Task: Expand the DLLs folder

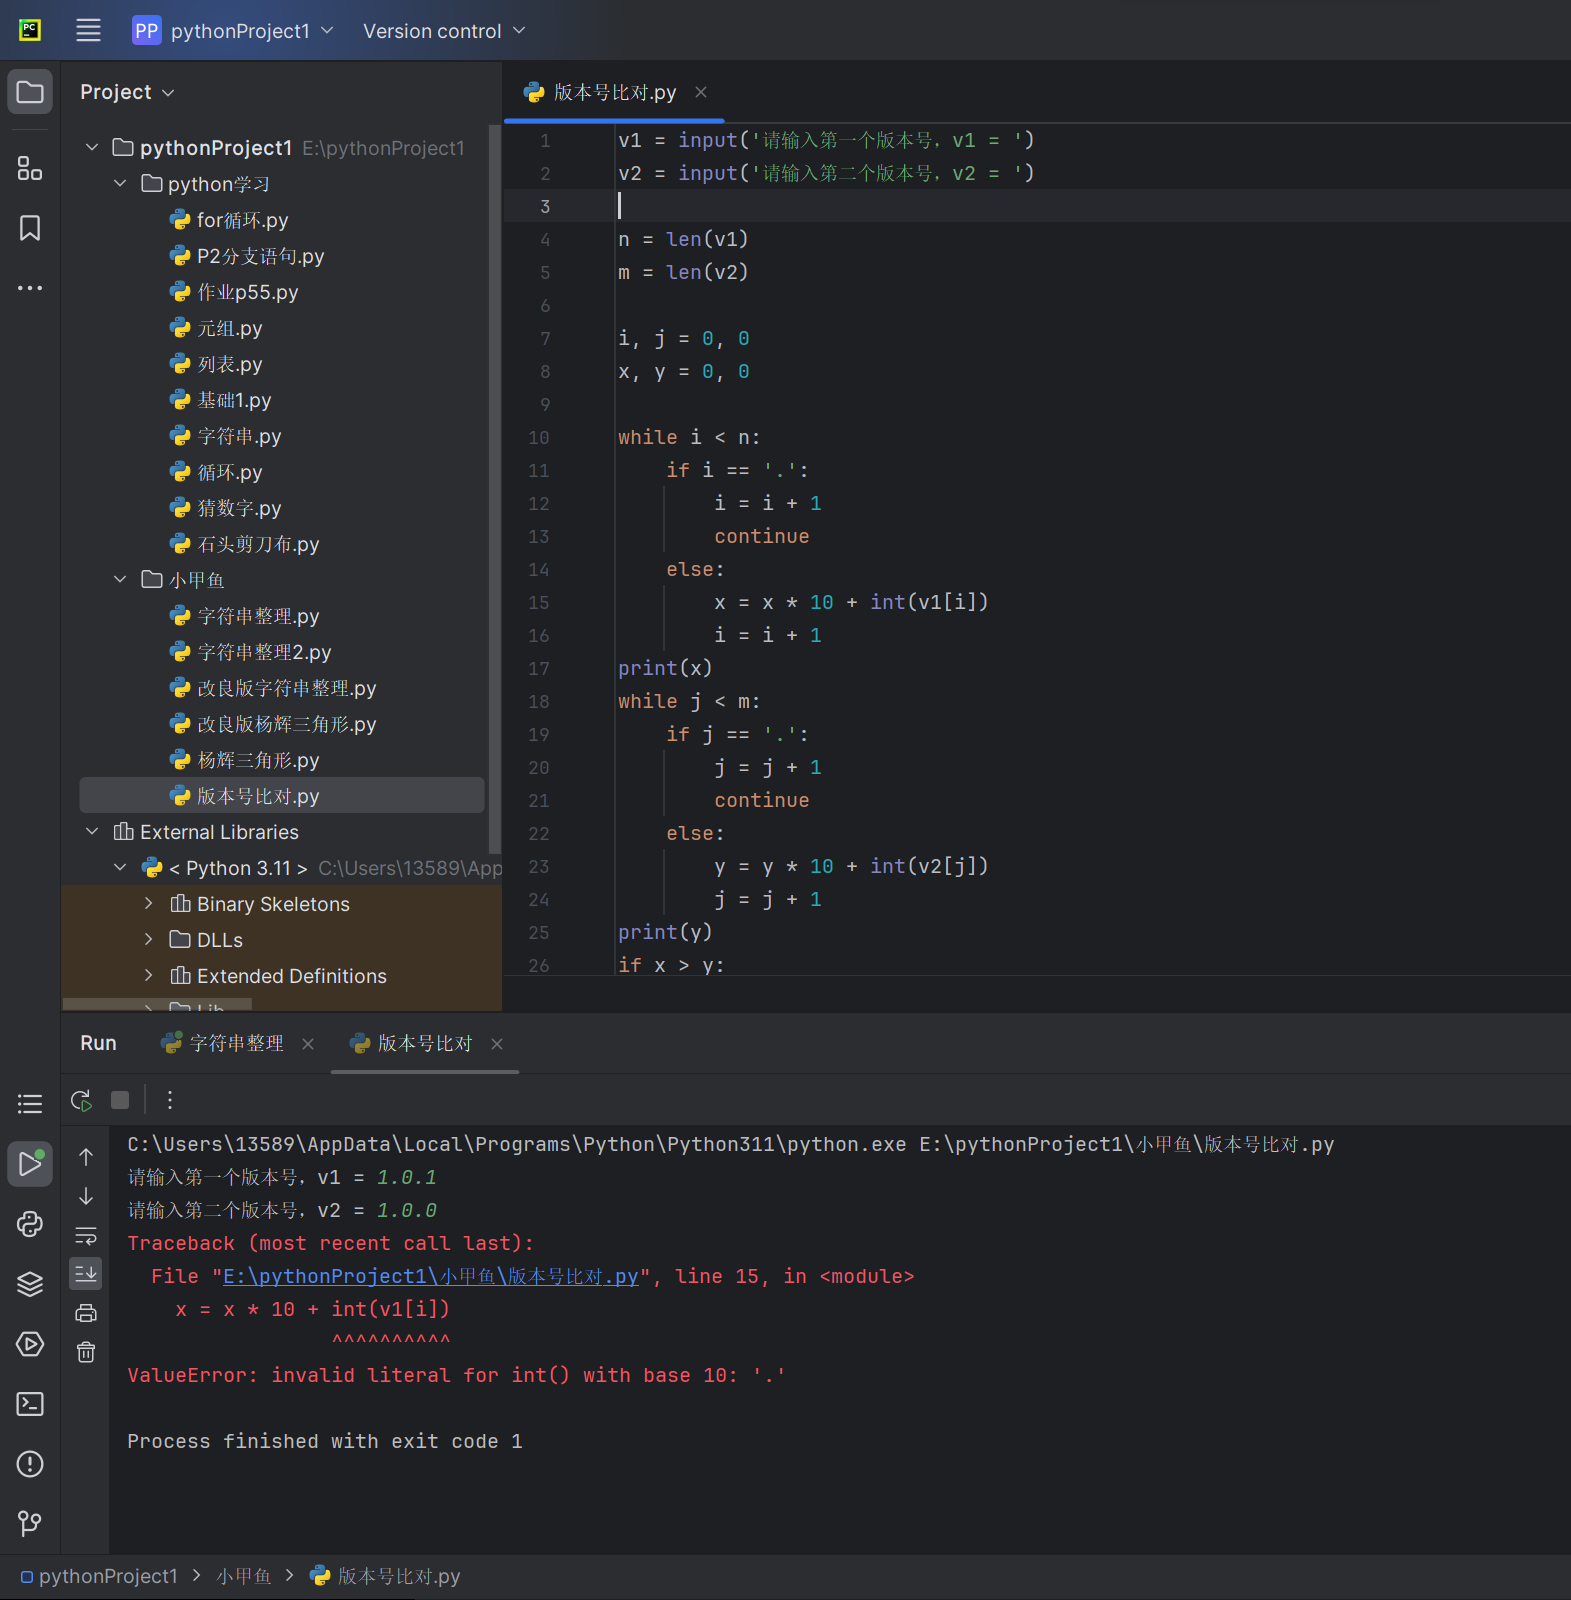Action: [x=148, y=940]
